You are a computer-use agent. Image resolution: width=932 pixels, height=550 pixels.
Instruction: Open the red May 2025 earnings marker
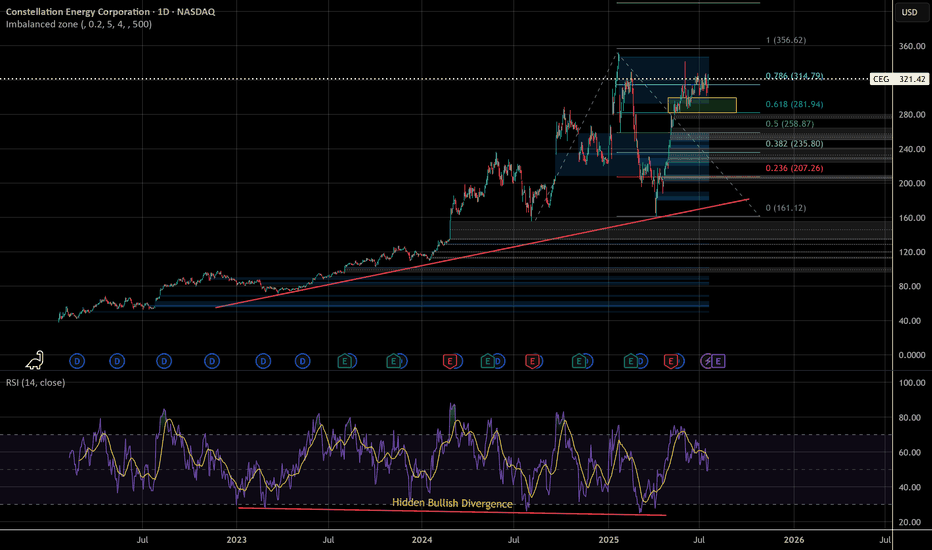pos(671,361)
